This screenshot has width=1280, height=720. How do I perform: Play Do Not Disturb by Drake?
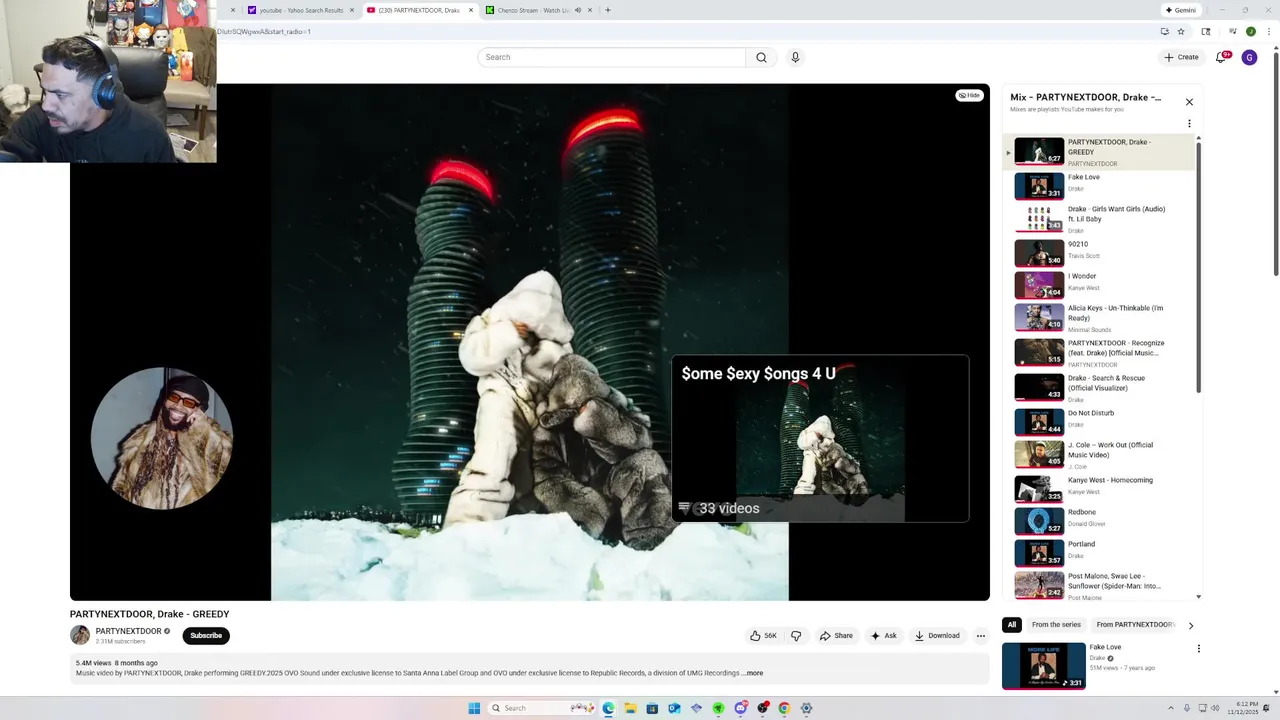click(x=1098, y=421)
